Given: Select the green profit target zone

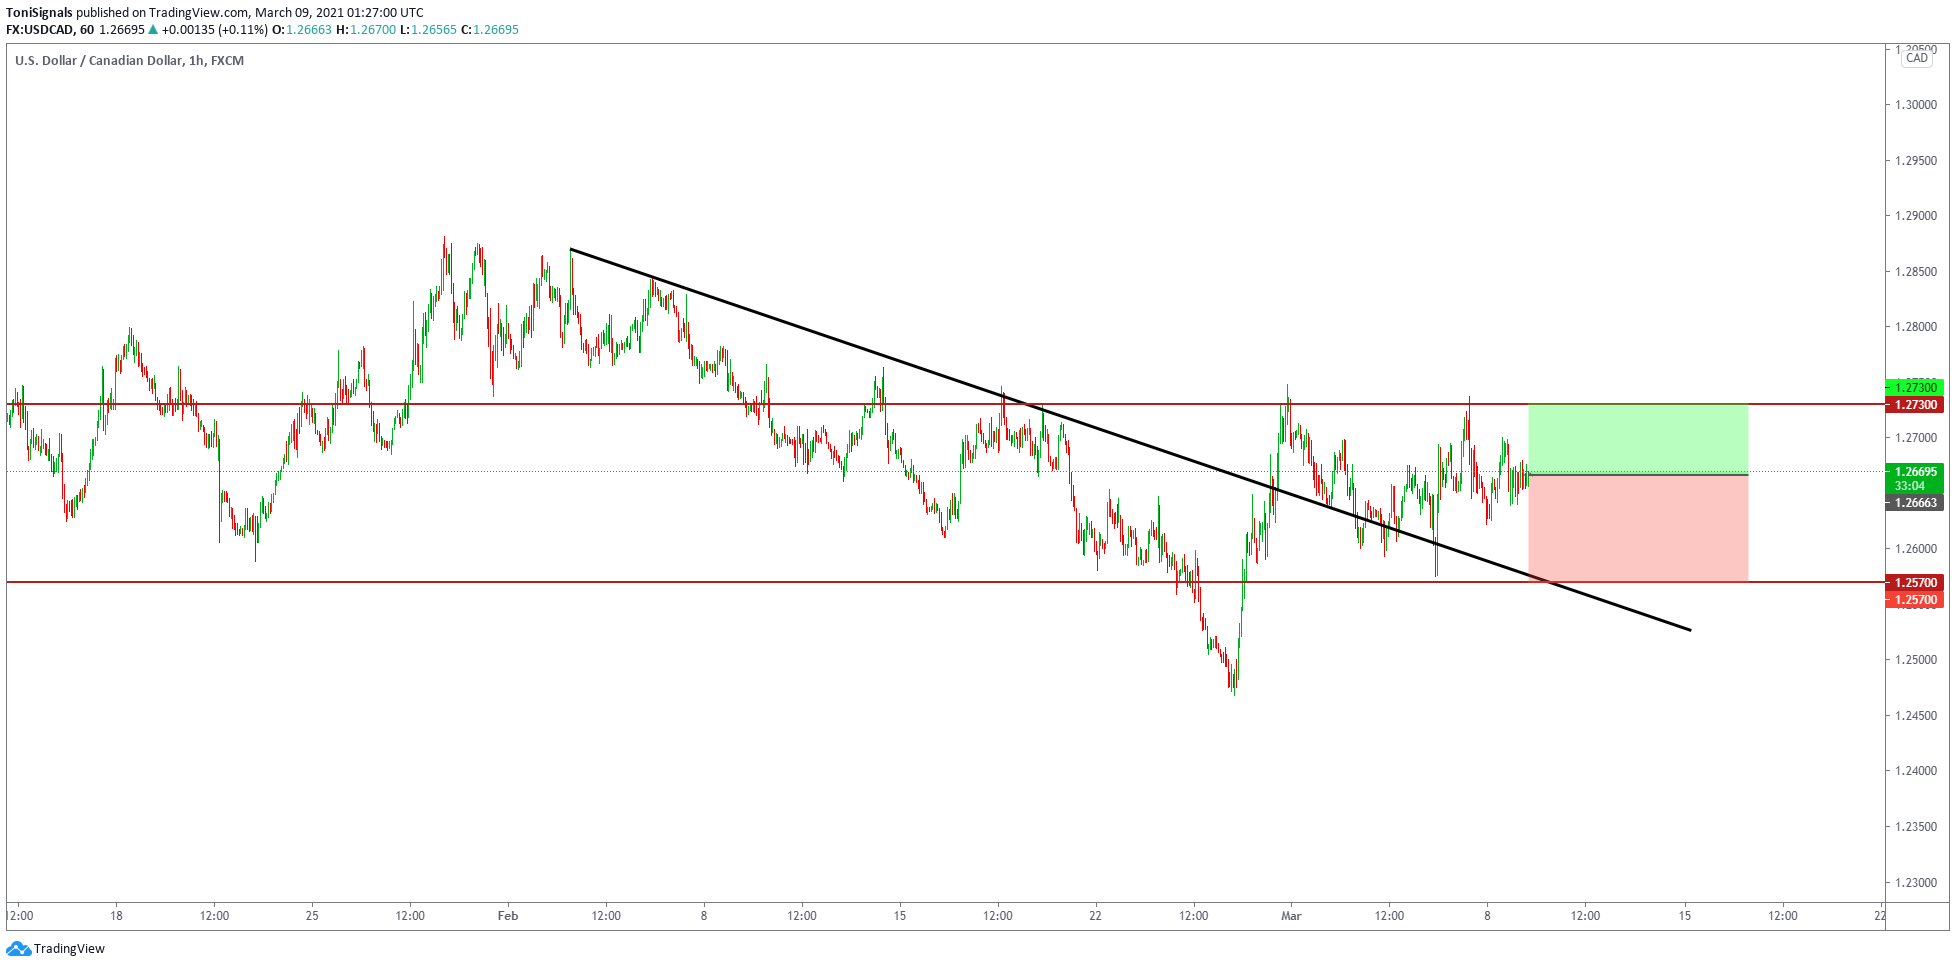Looking at the screenshot, I should (x=1637, y=439).
